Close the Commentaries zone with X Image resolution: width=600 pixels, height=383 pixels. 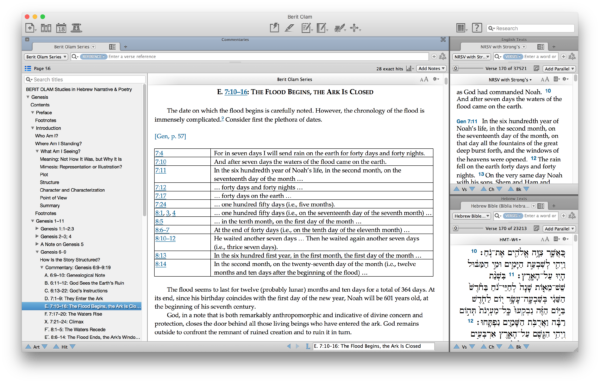click(443, 39)
